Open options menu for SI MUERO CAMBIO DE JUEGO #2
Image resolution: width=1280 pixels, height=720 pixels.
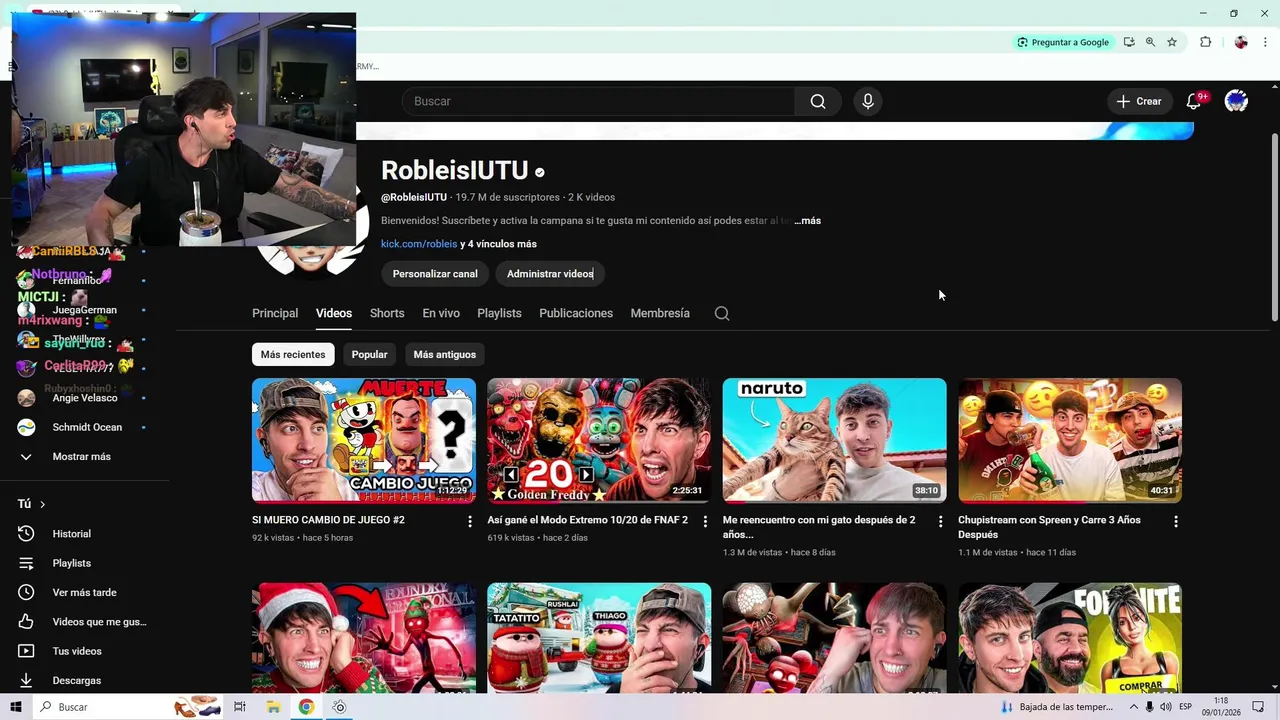pos(470,521)
